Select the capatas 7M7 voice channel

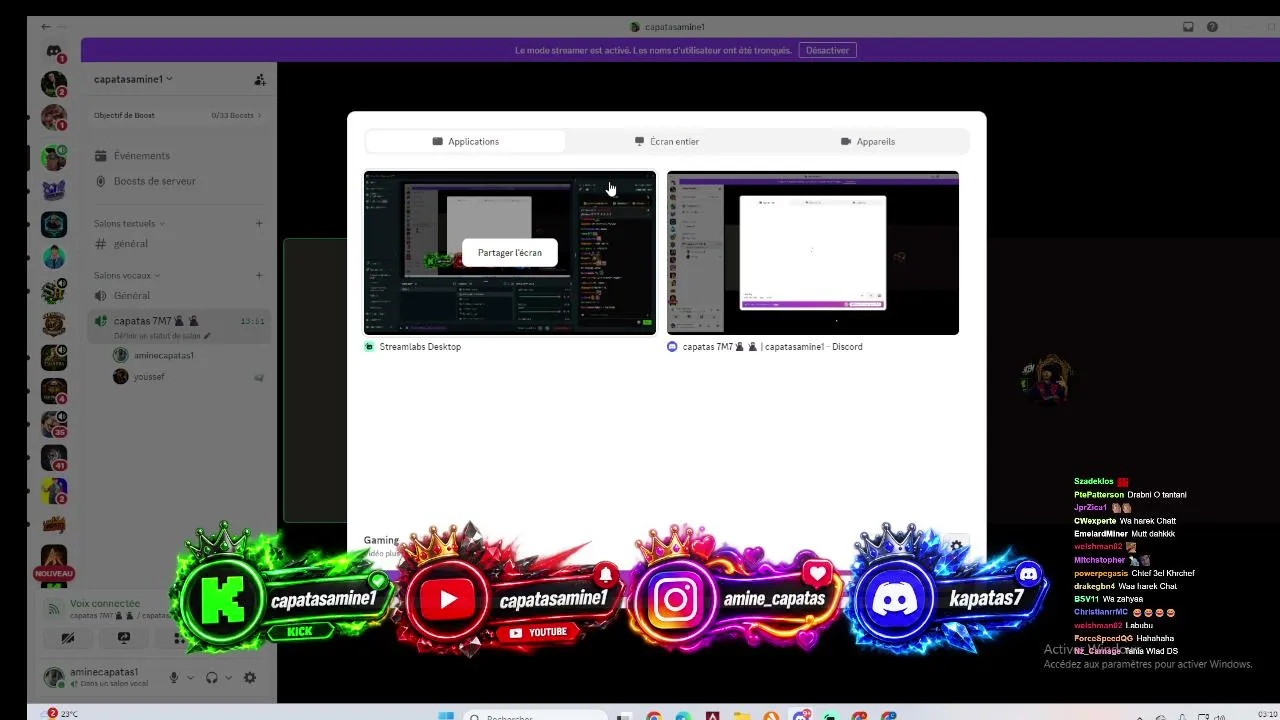tap(178, 326)
